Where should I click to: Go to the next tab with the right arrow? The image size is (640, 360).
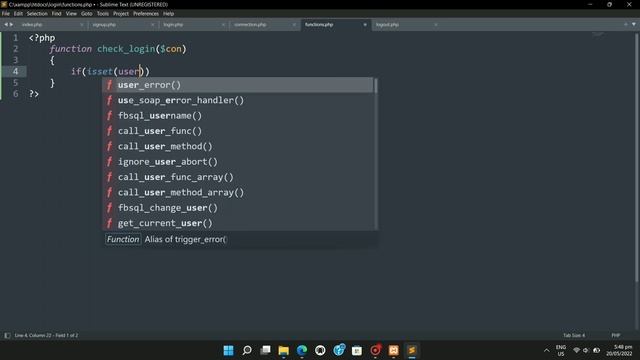(x=11, y=24)
